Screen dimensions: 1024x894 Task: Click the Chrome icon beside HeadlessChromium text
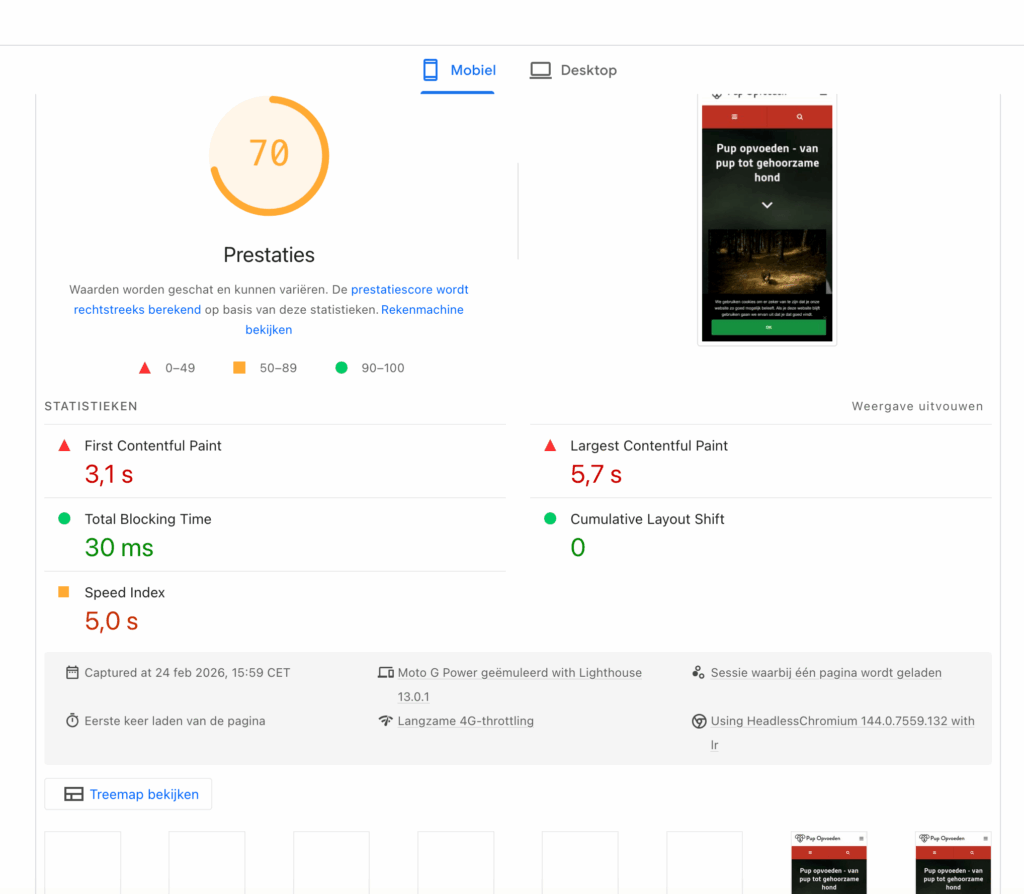click(699, 721)
